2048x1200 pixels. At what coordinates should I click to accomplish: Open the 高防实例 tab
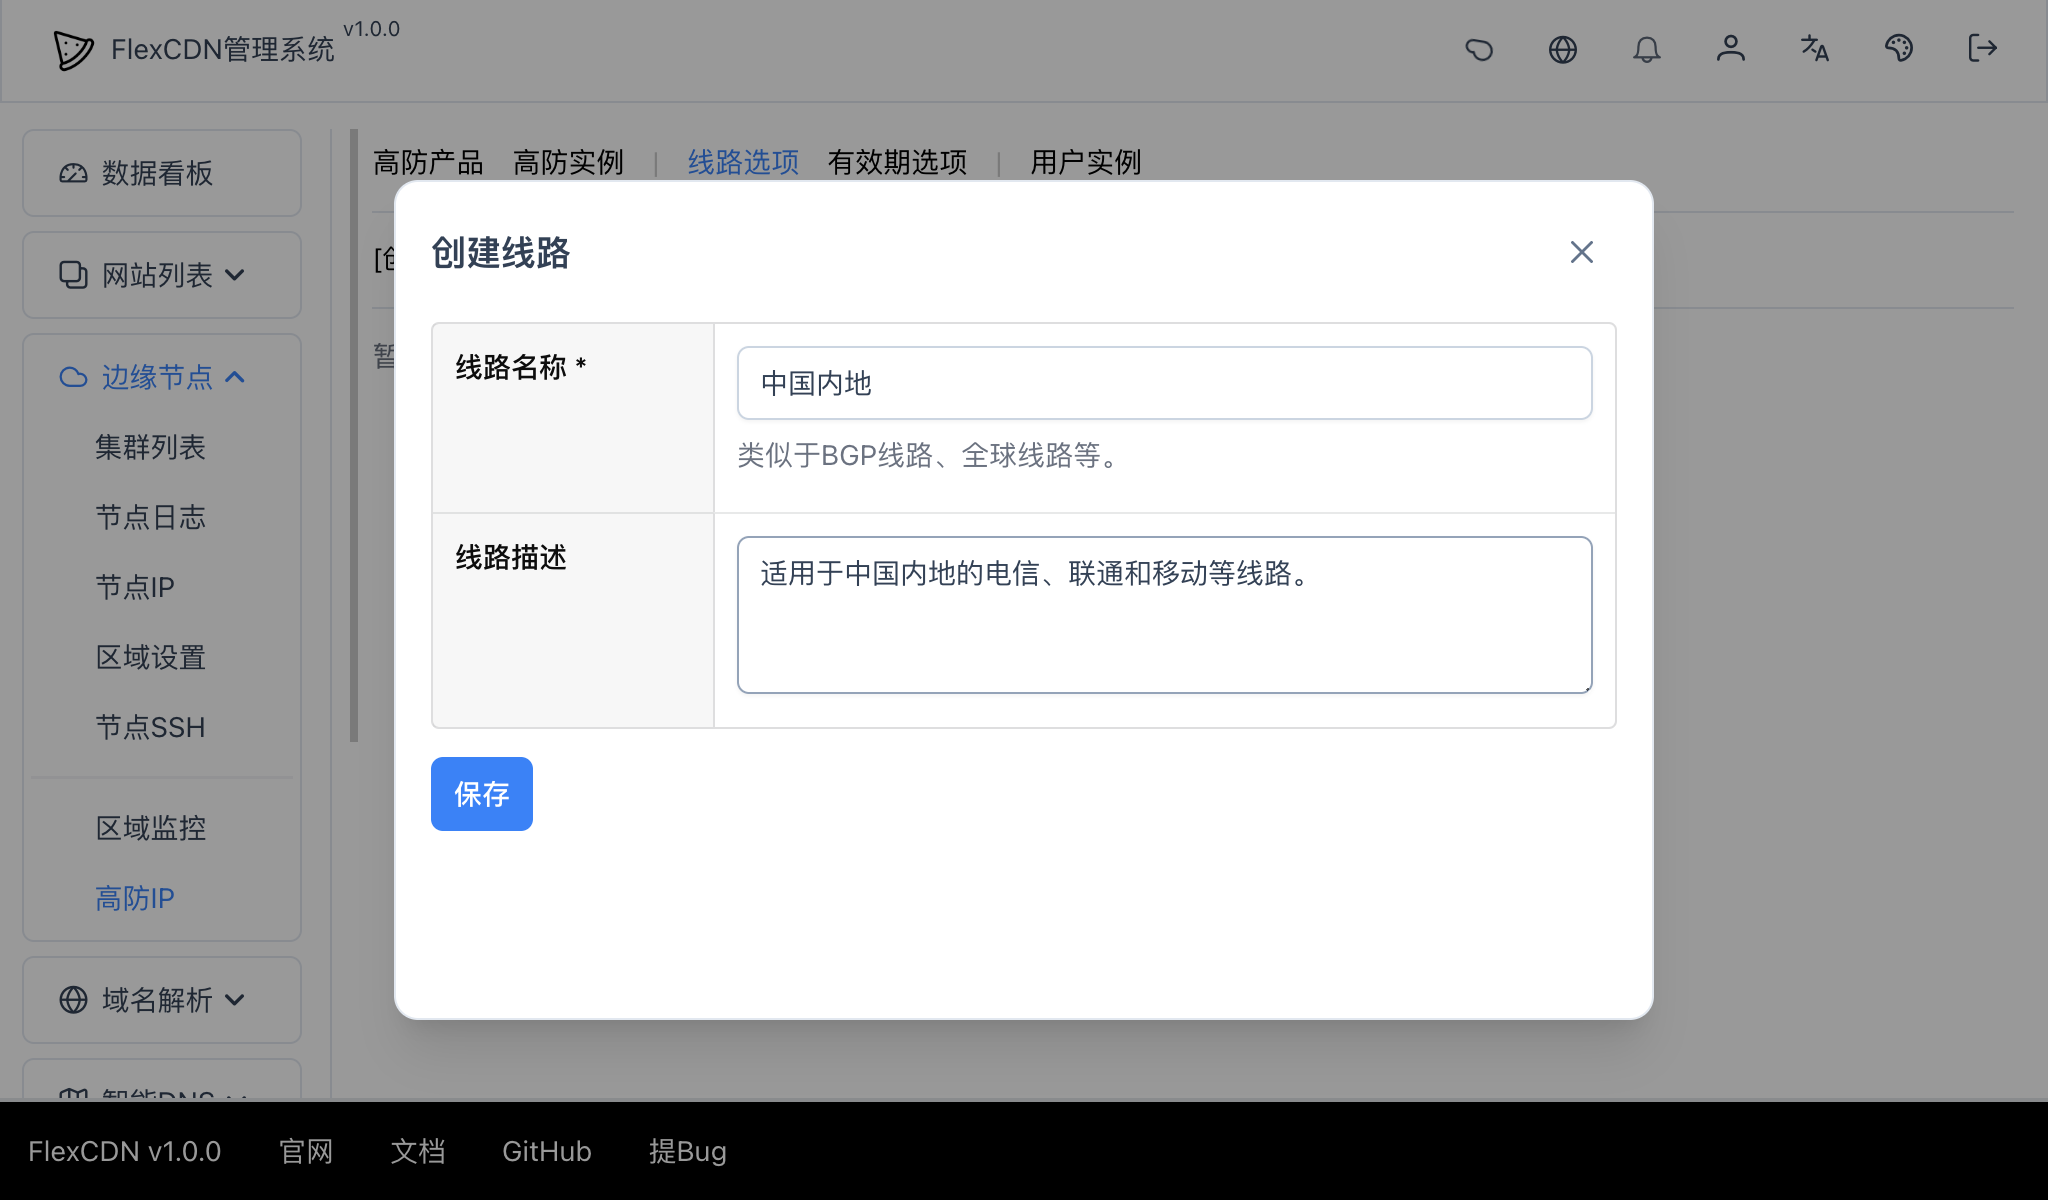(569, 162)
